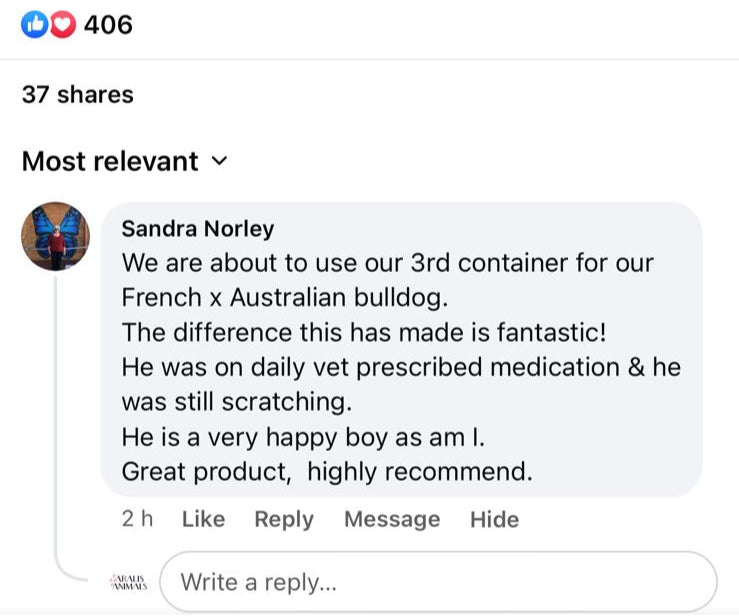
Task: Open Sandra Norley's butterfly profile picture
Action: click(55, 237)
